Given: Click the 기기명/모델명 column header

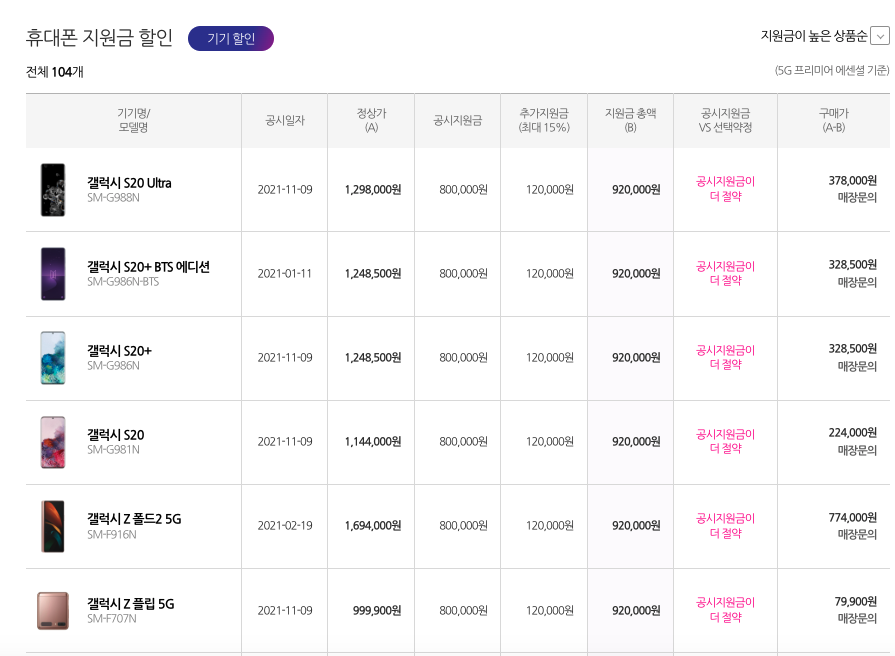Looking at the screenshot, I should click(134, 120).
